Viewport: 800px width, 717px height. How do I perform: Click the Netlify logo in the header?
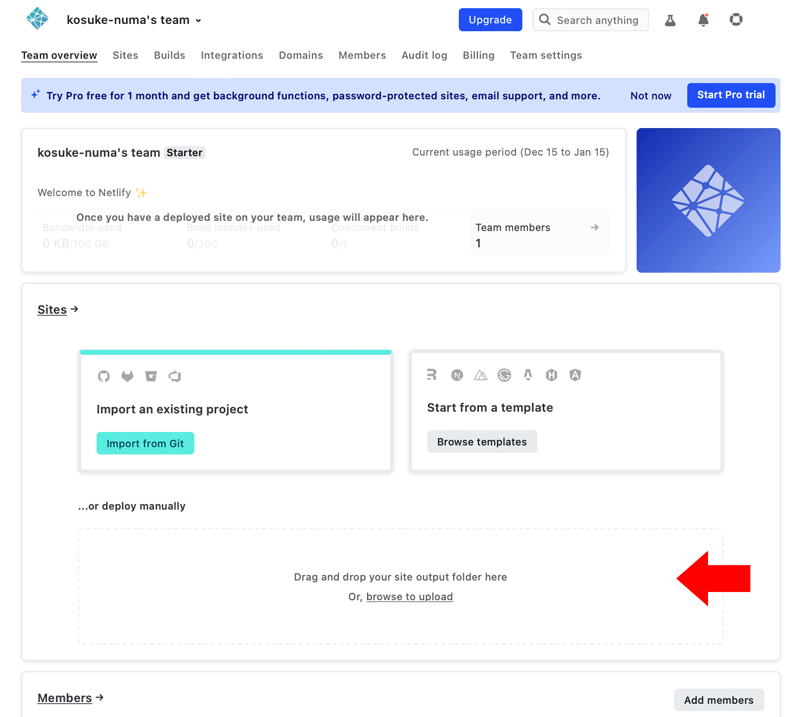pyautogui.click(x=37, y=19)
